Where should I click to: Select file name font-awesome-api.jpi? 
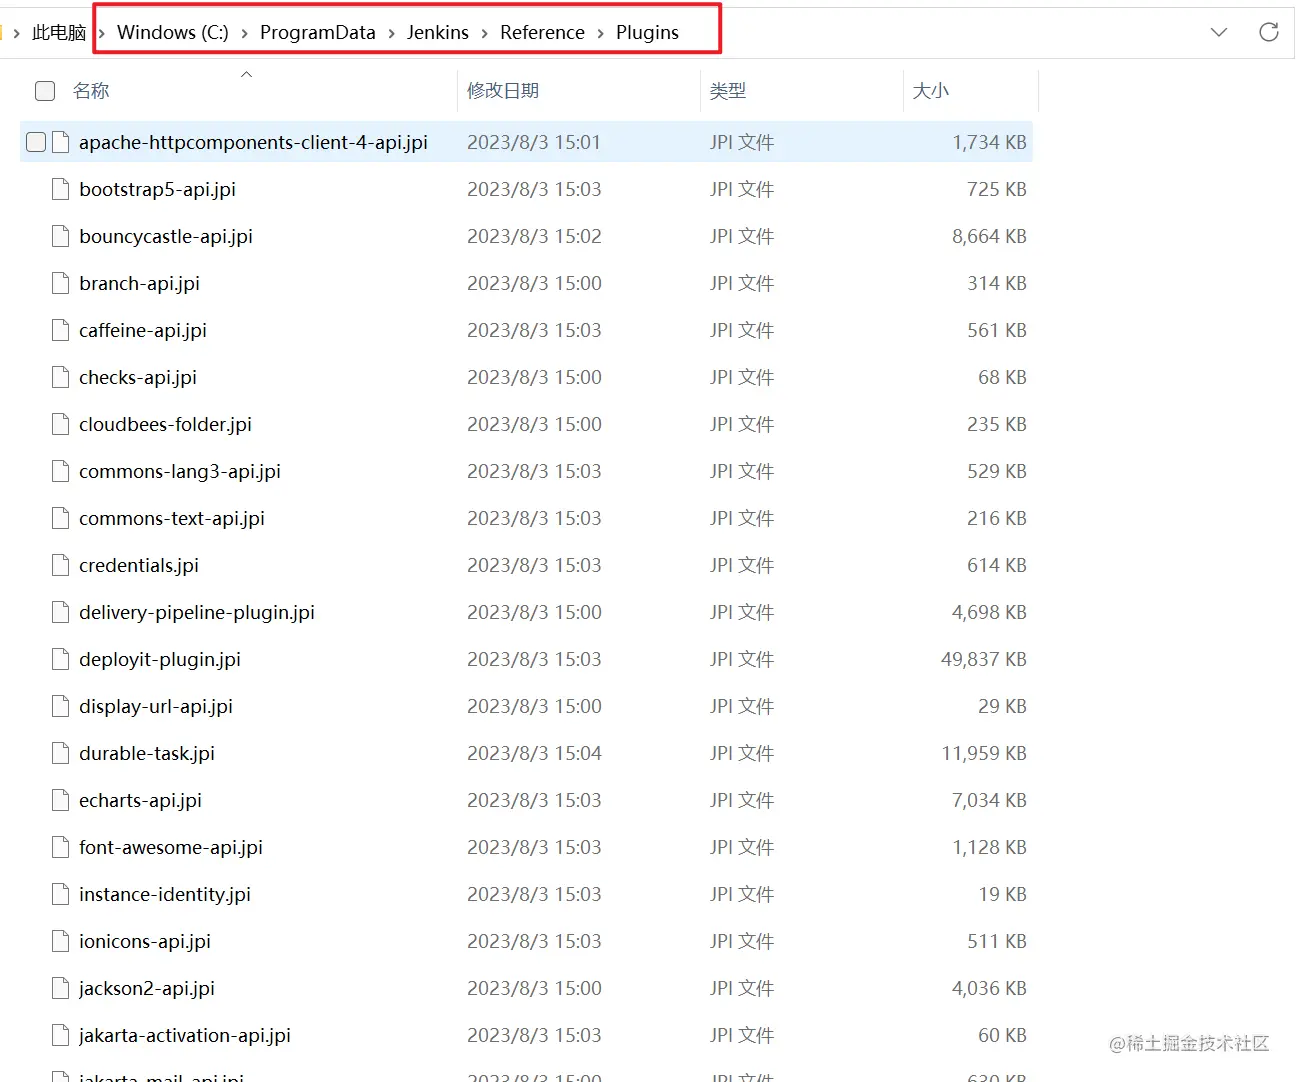point(171,847)
